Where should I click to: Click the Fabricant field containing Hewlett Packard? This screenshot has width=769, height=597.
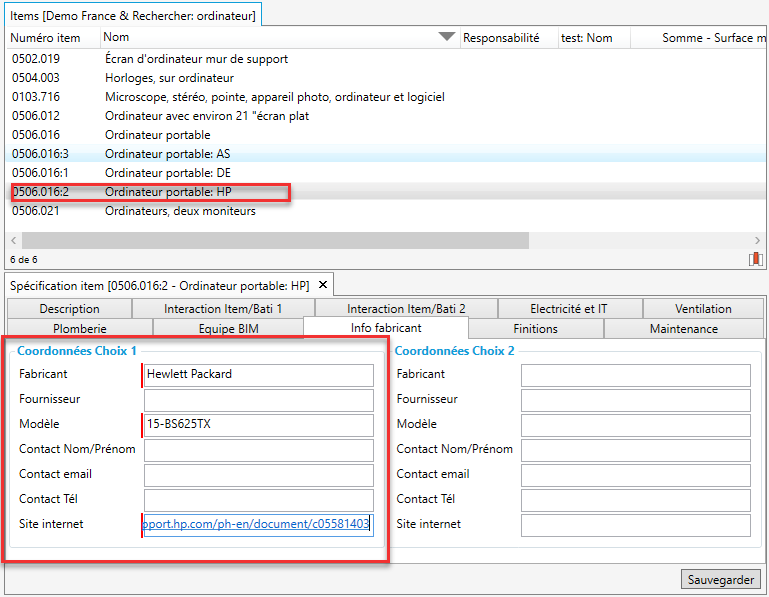tap(258, 375)
